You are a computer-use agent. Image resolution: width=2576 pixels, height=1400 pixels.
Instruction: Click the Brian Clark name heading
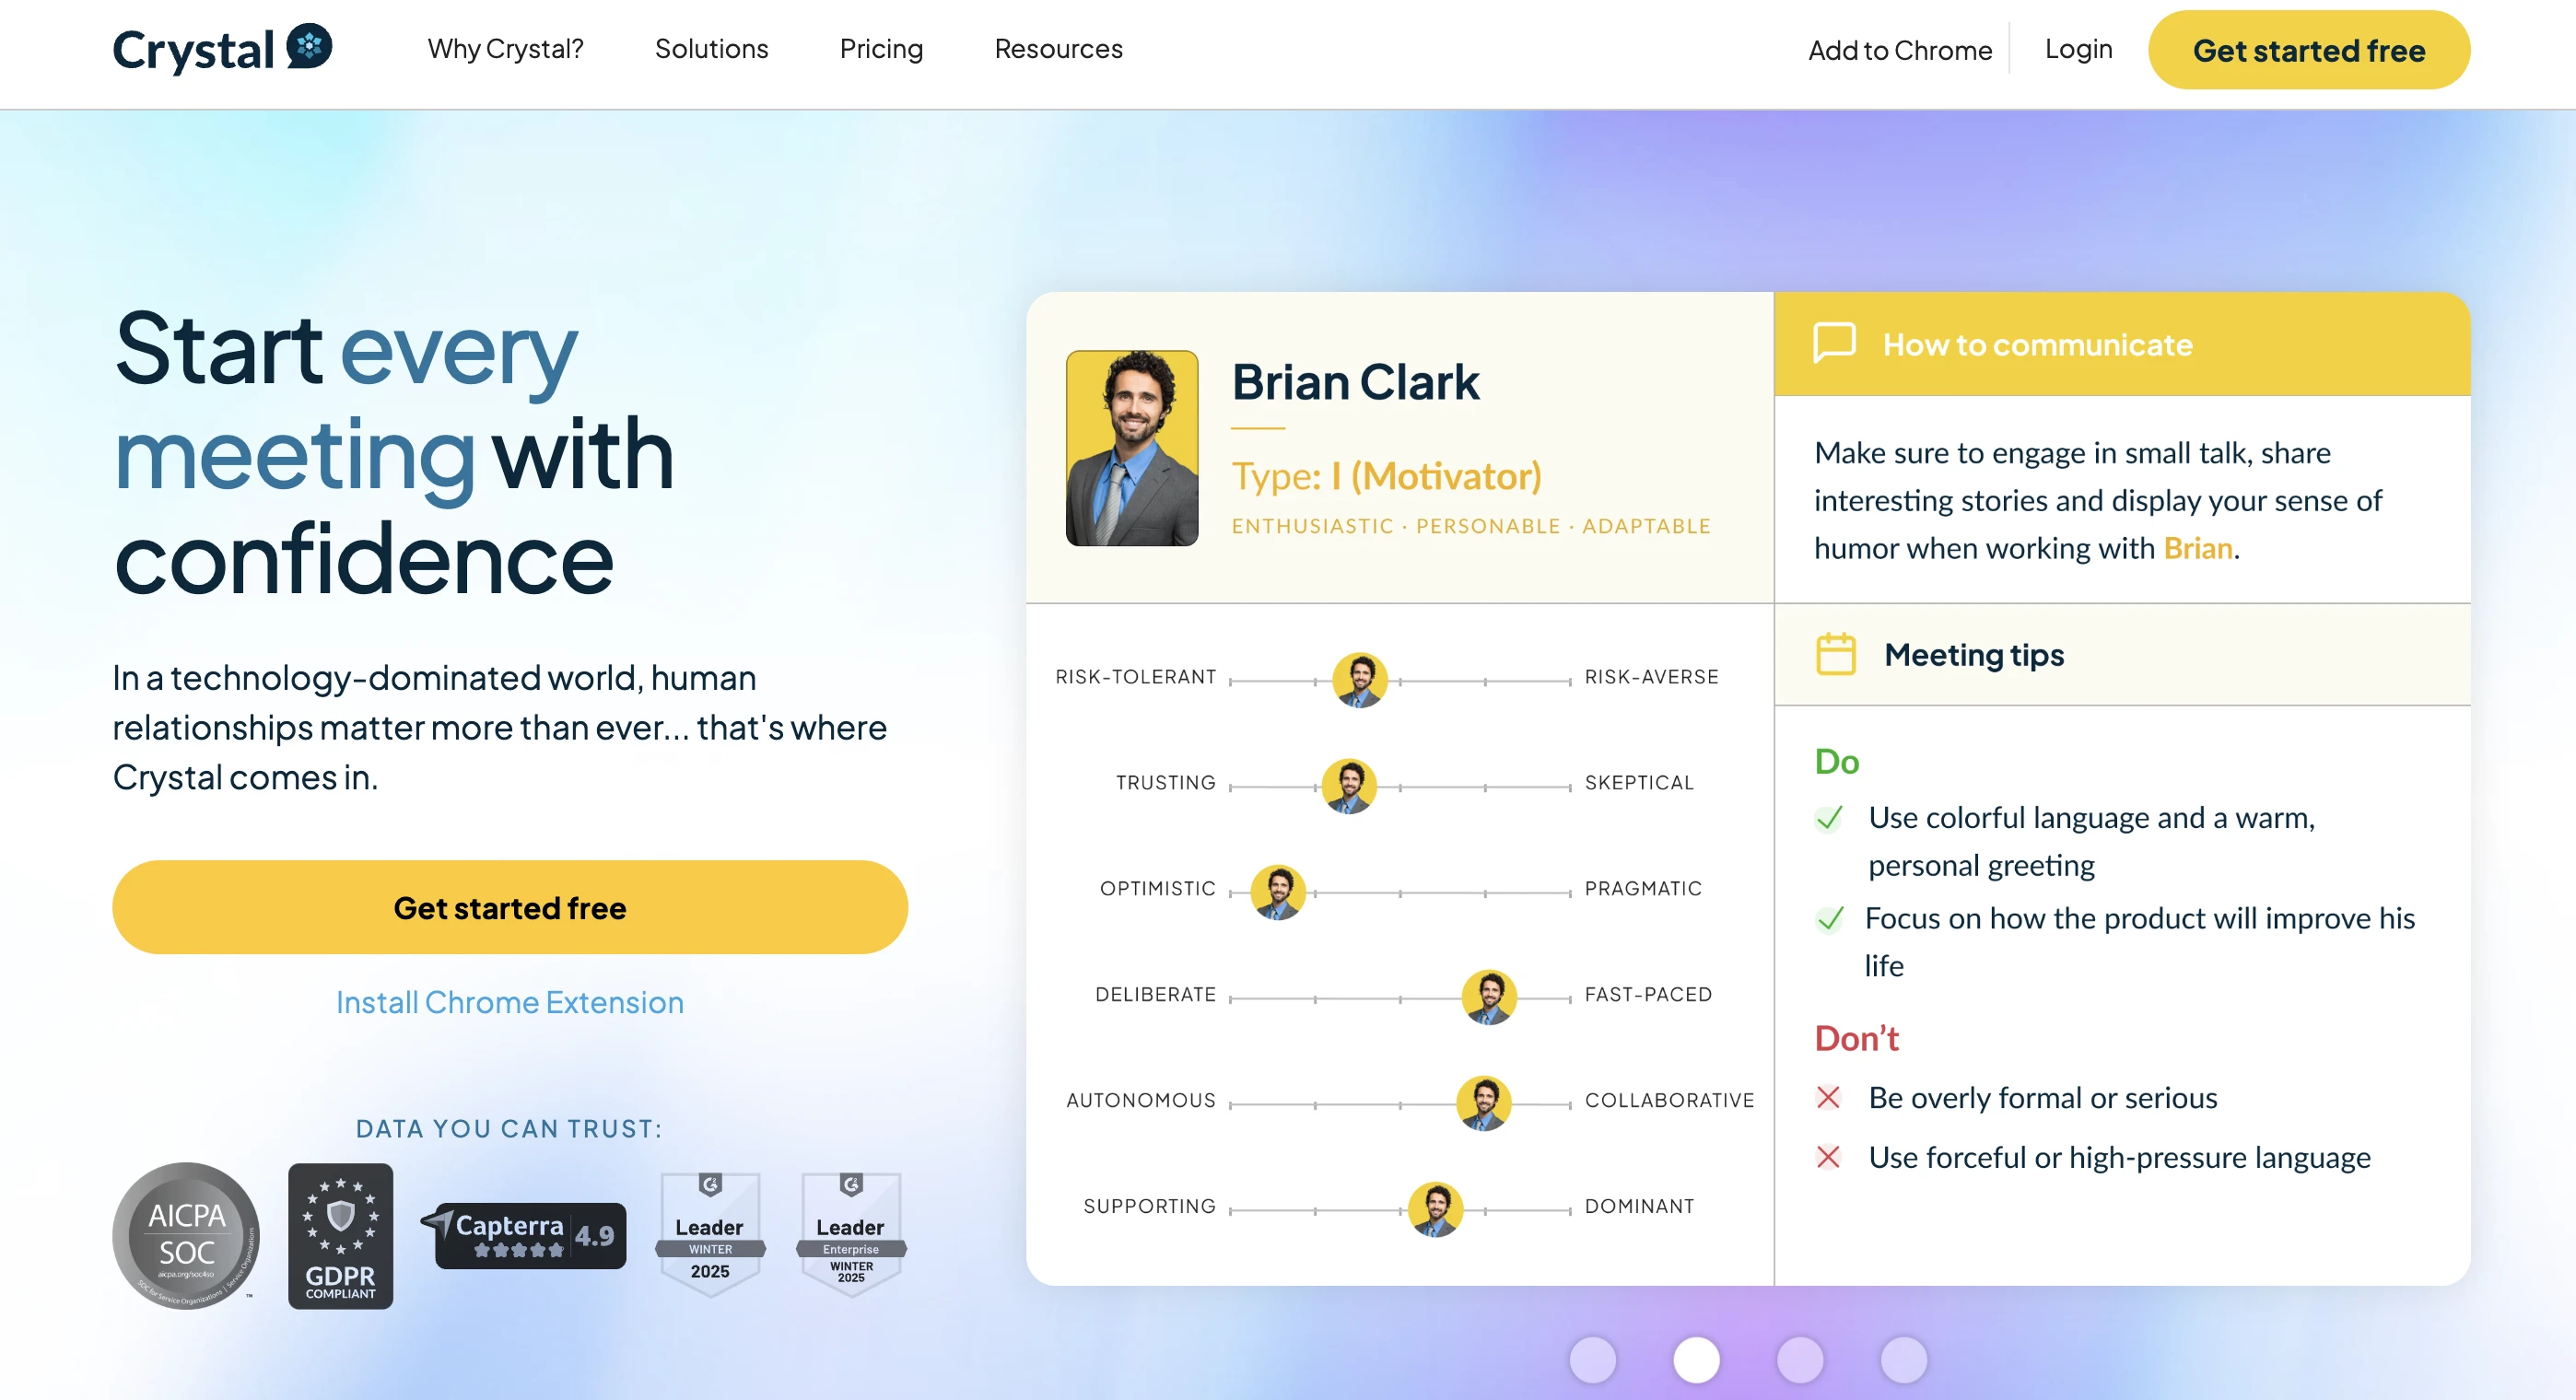pyautogui.click(x=1355, y=382)
